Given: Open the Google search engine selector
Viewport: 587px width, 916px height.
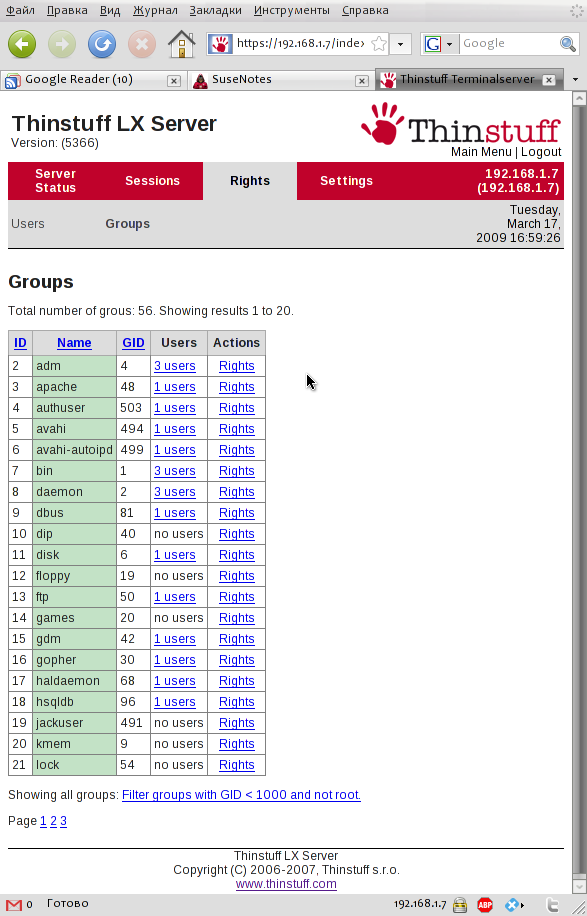Looking at the screenshot, I should pyautogui.click(x=439, y=44).
